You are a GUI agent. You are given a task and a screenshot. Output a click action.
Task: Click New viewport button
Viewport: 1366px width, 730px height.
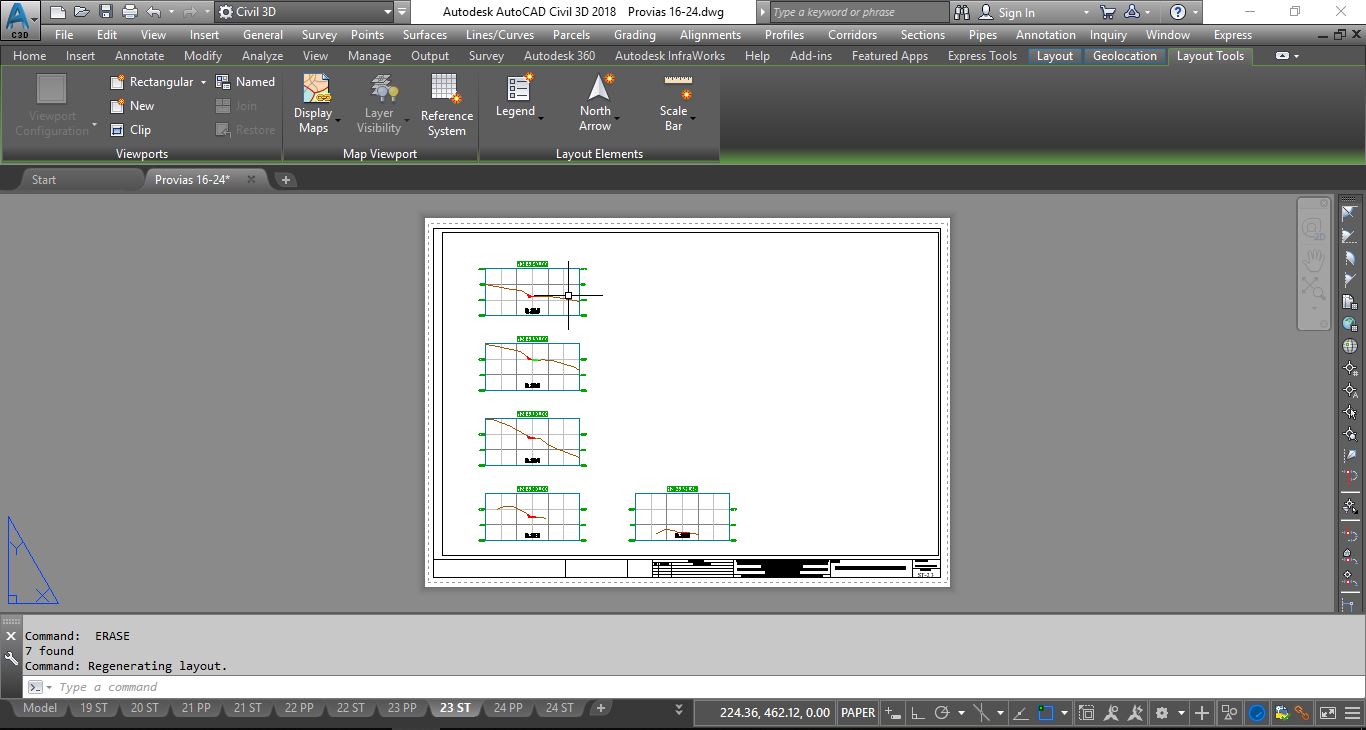(x=133, y=106)
